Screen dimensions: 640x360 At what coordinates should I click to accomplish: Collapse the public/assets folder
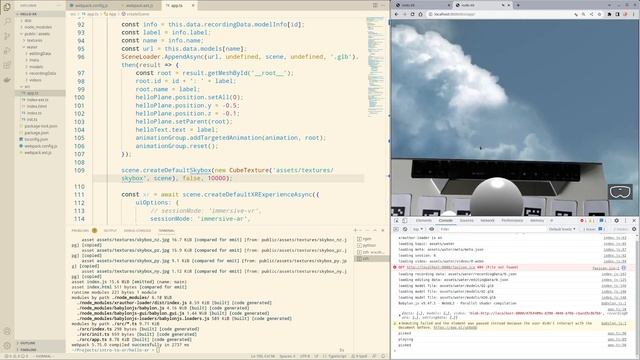(x=36, y=34)
